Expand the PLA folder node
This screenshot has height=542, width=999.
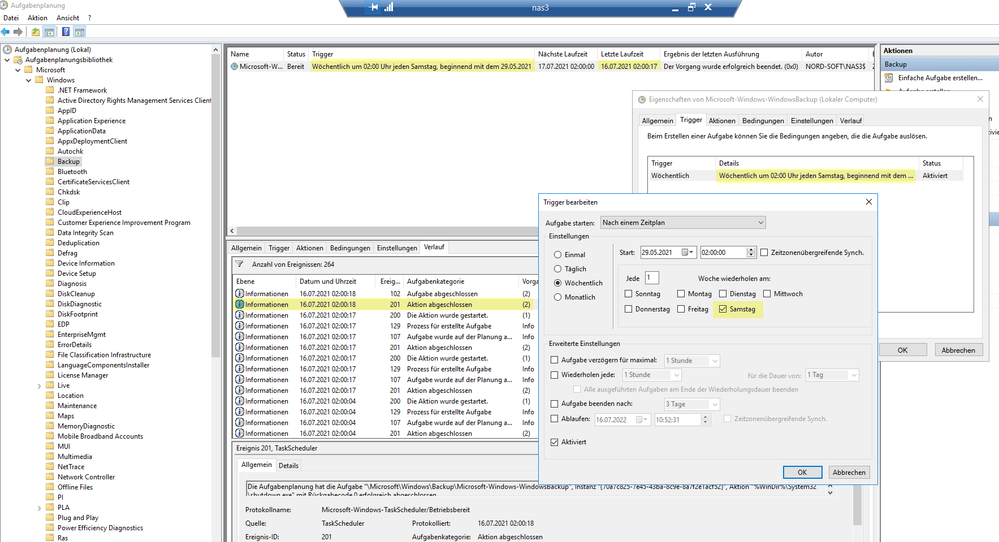[x=40, y=508]
